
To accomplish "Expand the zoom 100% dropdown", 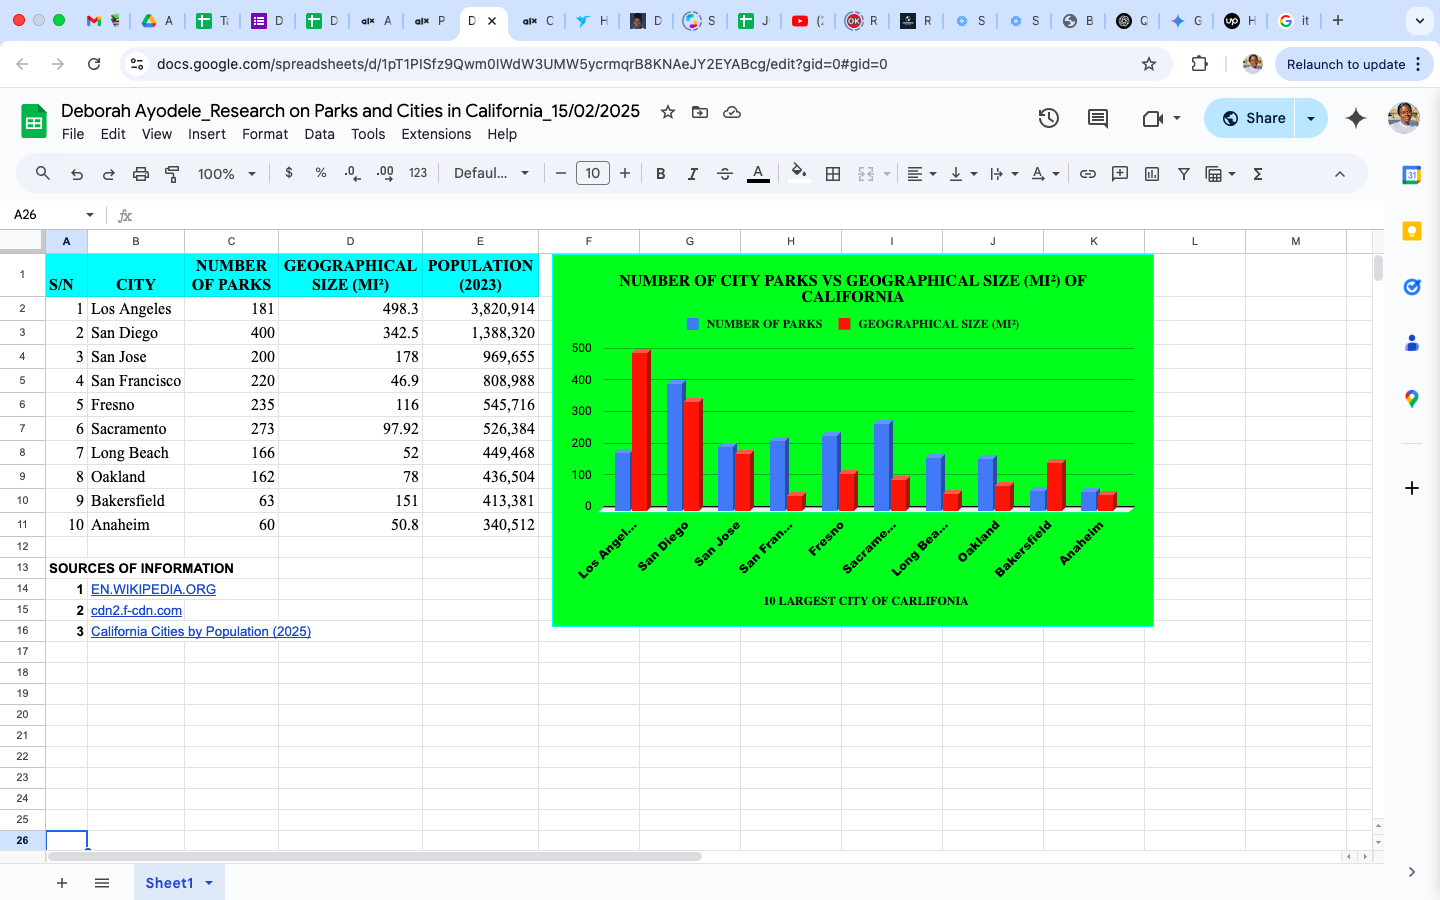I will point(226,174).
